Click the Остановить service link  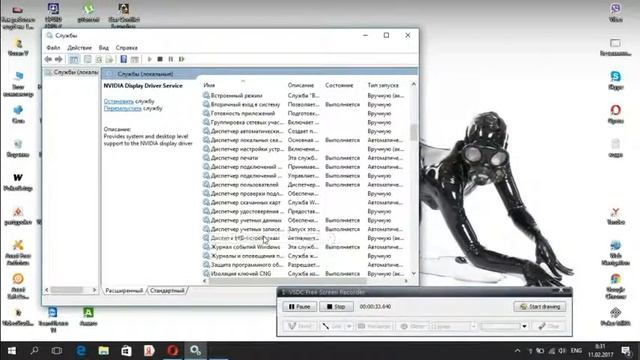118,101
